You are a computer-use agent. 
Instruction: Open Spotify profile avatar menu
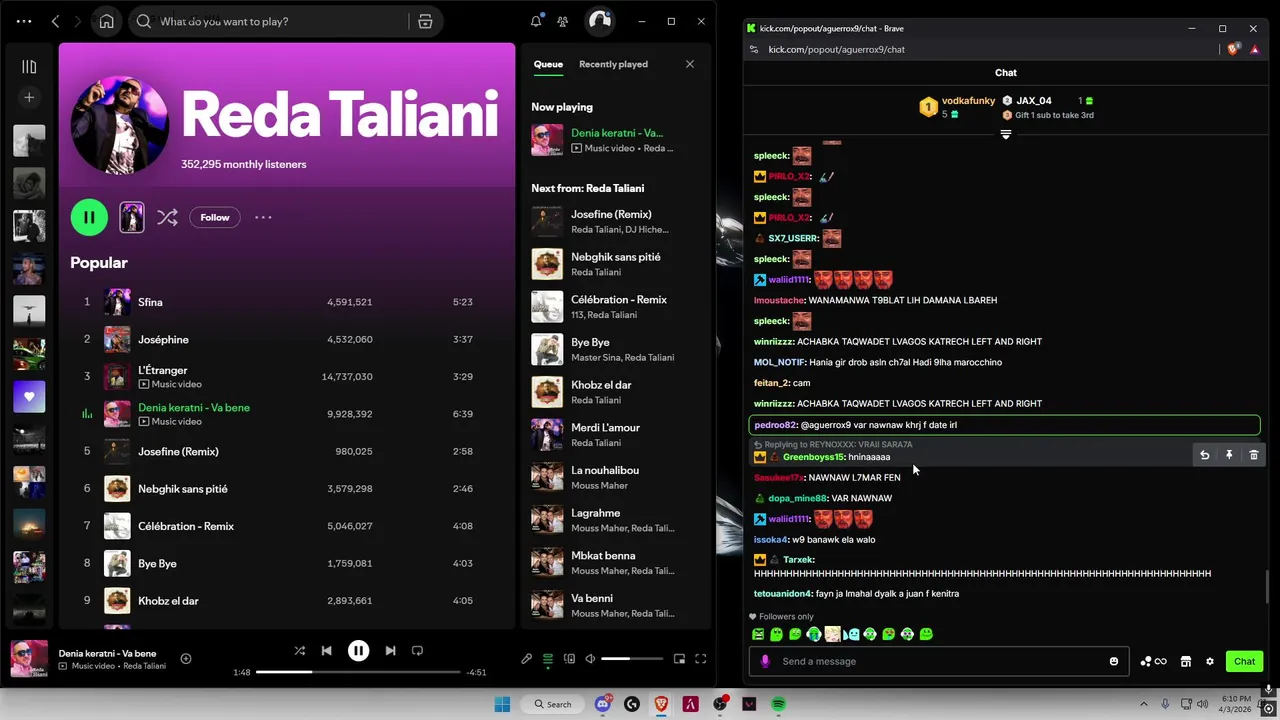pyautogui.click(x=599, y=21)
